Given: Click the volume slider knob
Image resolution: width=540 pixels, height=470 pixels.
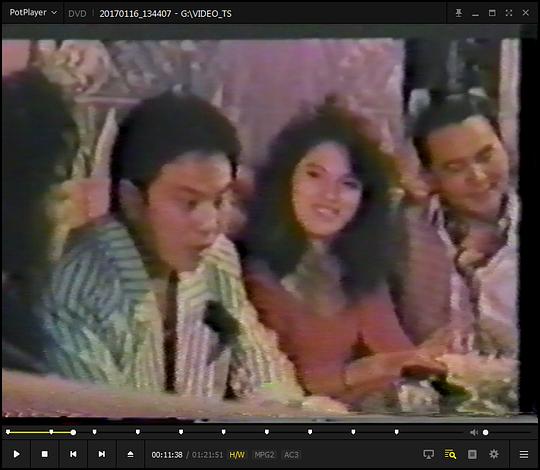Looking at the screenshot, I should [x=485, y=432].
